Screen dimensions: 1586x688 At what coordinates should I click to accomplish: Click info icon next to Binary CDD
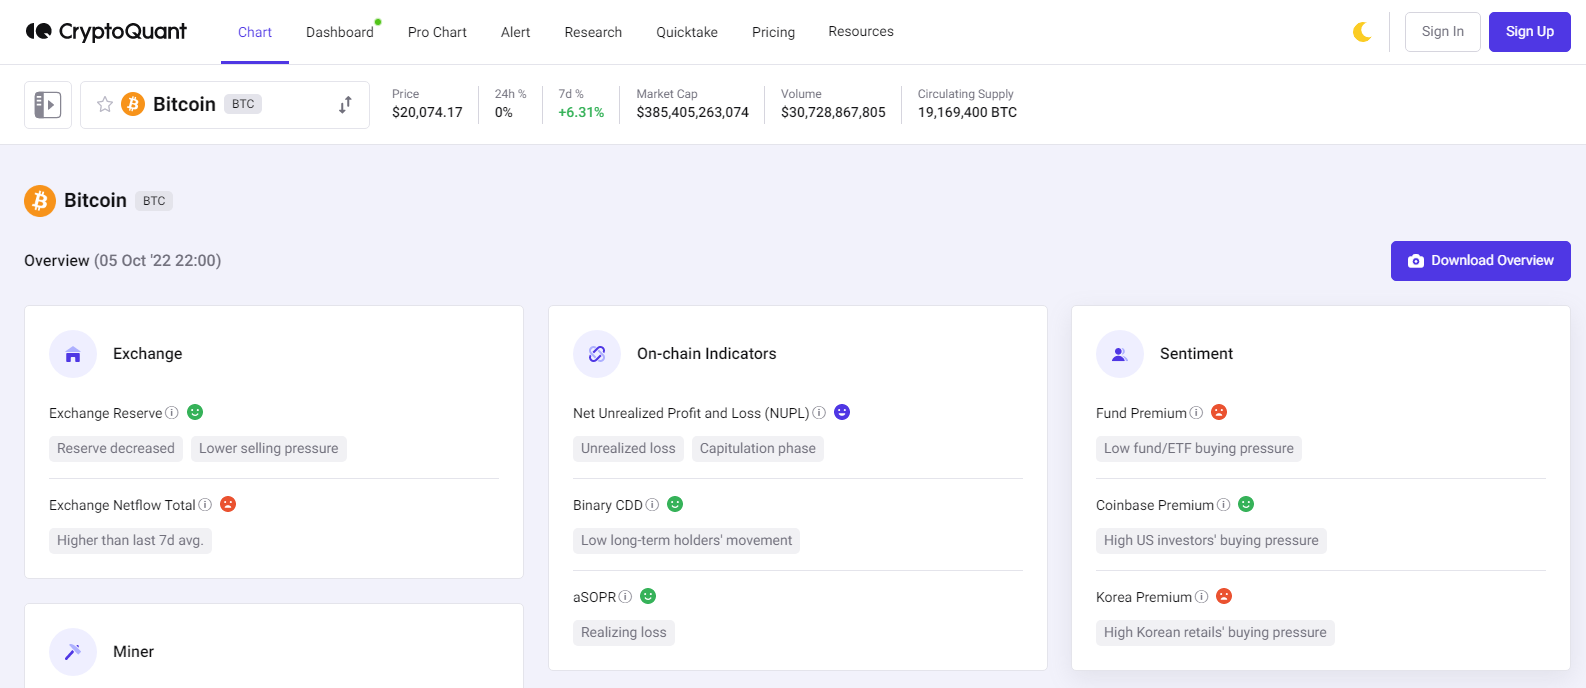652,505
